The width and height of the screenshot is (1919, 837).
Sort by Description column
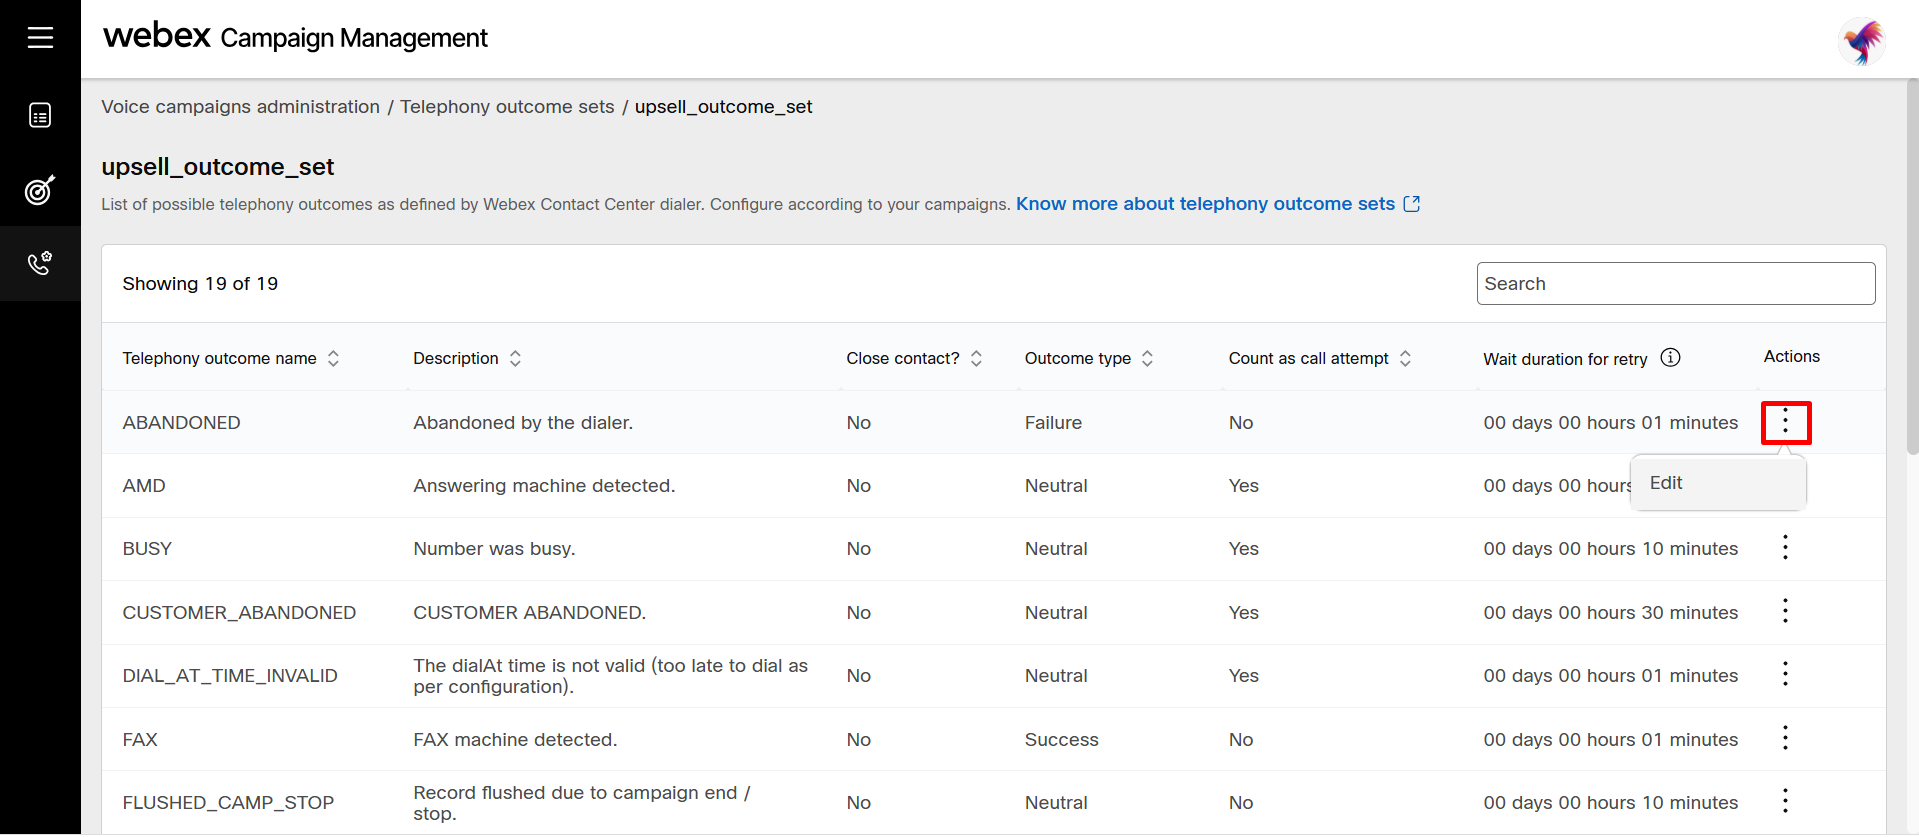pos(515,358)
